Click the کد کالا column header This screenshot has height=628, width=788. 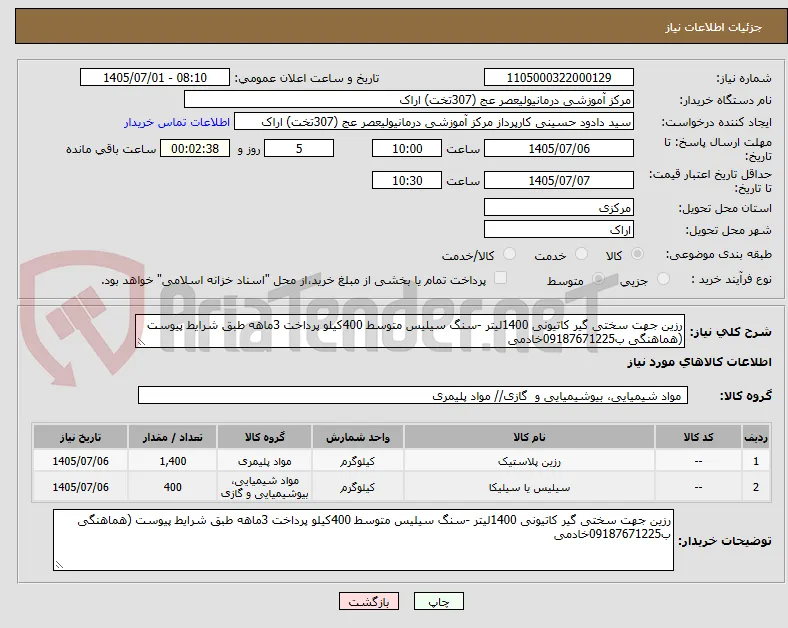coord(698,437)
